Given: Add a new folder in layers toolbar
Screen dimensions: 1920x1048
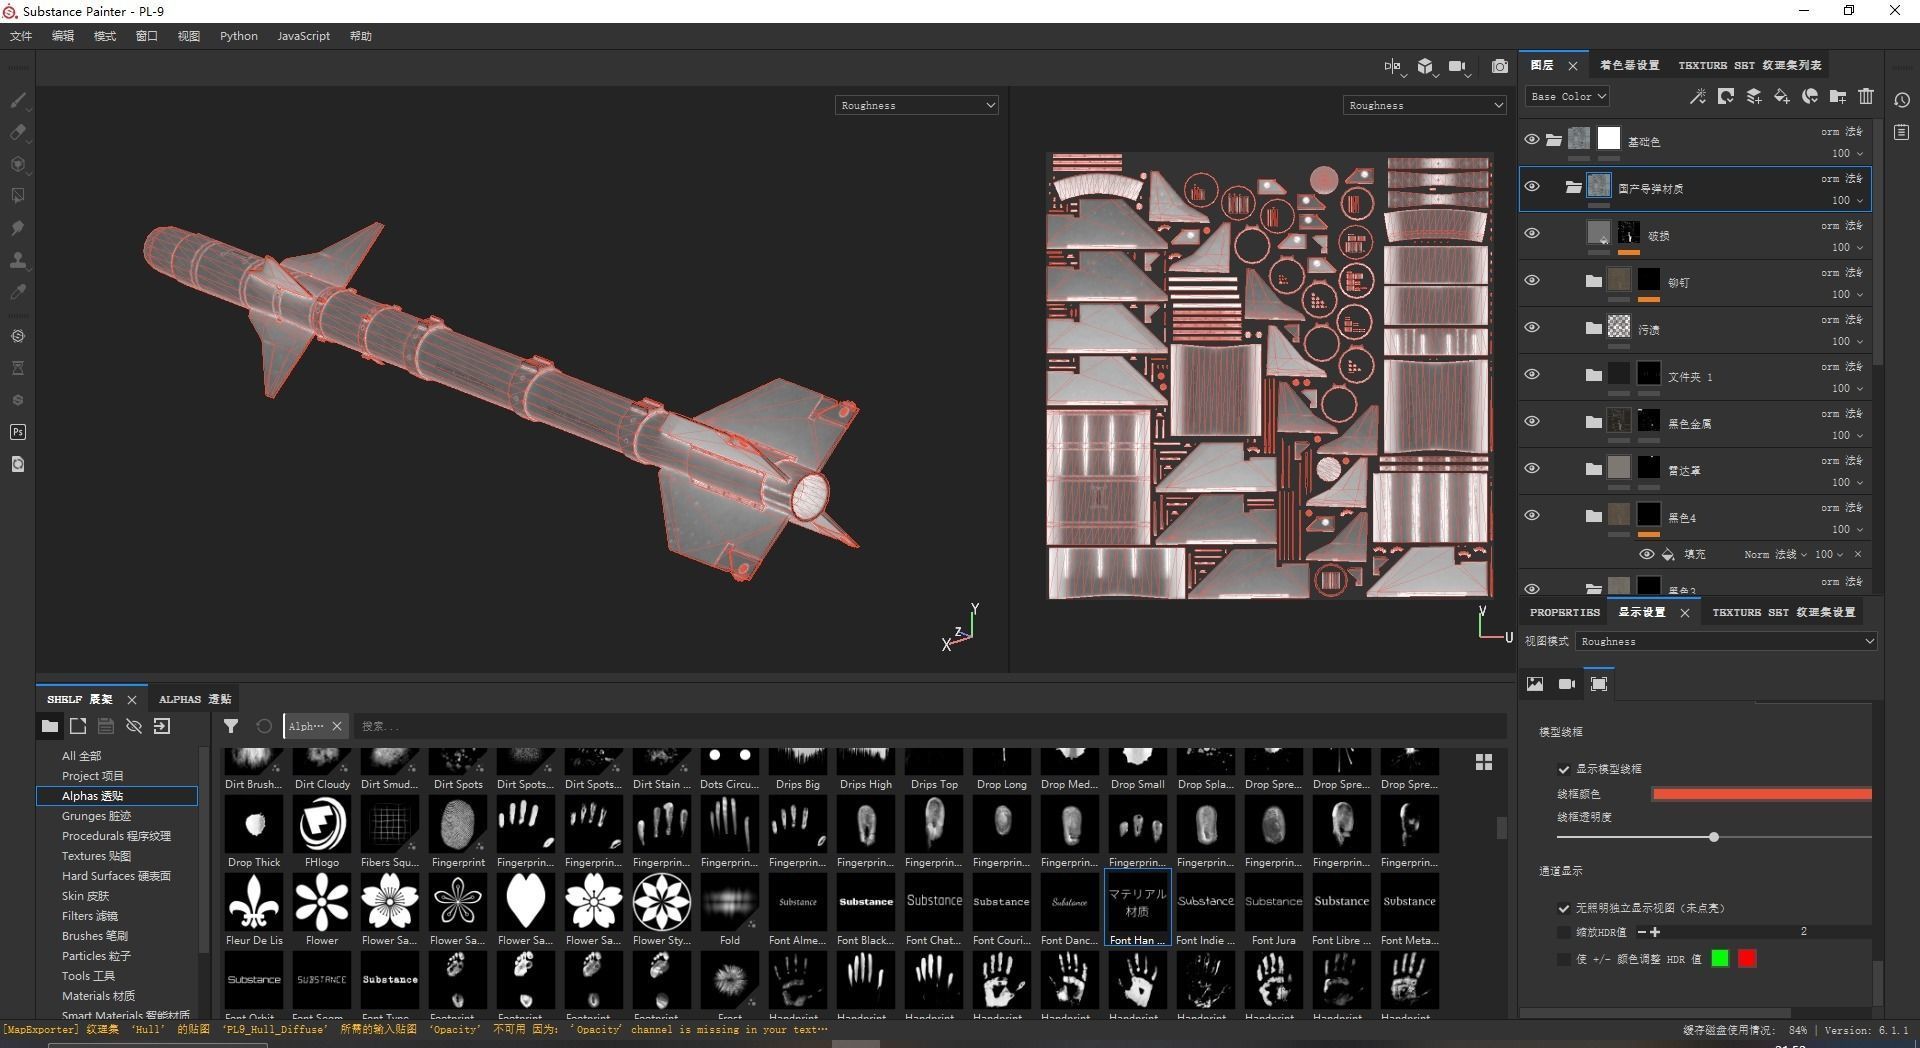Looking at the screenshot, I should click(1838, 96).
